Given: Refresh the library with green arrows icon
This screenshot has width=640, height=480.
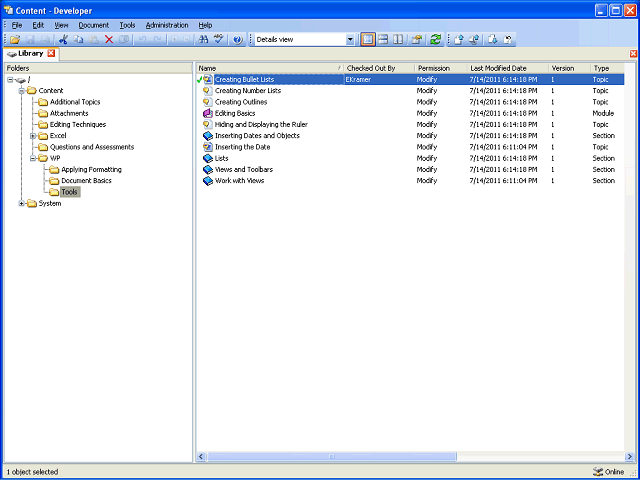Looking at the screenshot, I should click(x=436, y=40).
